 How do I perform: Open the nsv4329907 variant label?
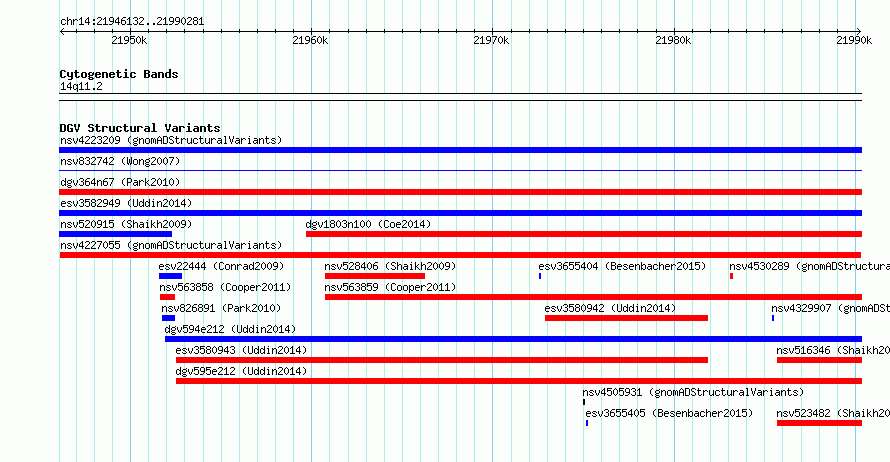[830, 308]
